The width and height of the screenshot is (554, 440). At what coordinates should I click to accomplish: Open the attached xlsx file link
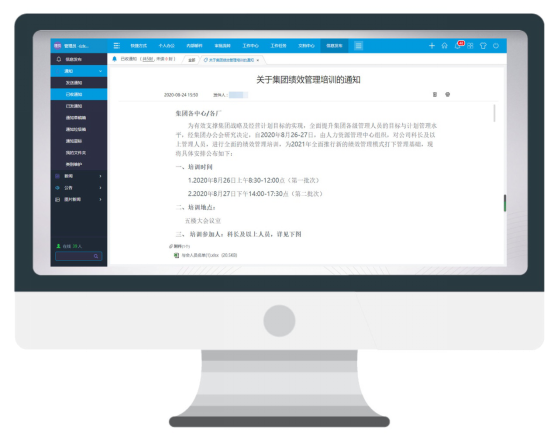click(209, 255)
